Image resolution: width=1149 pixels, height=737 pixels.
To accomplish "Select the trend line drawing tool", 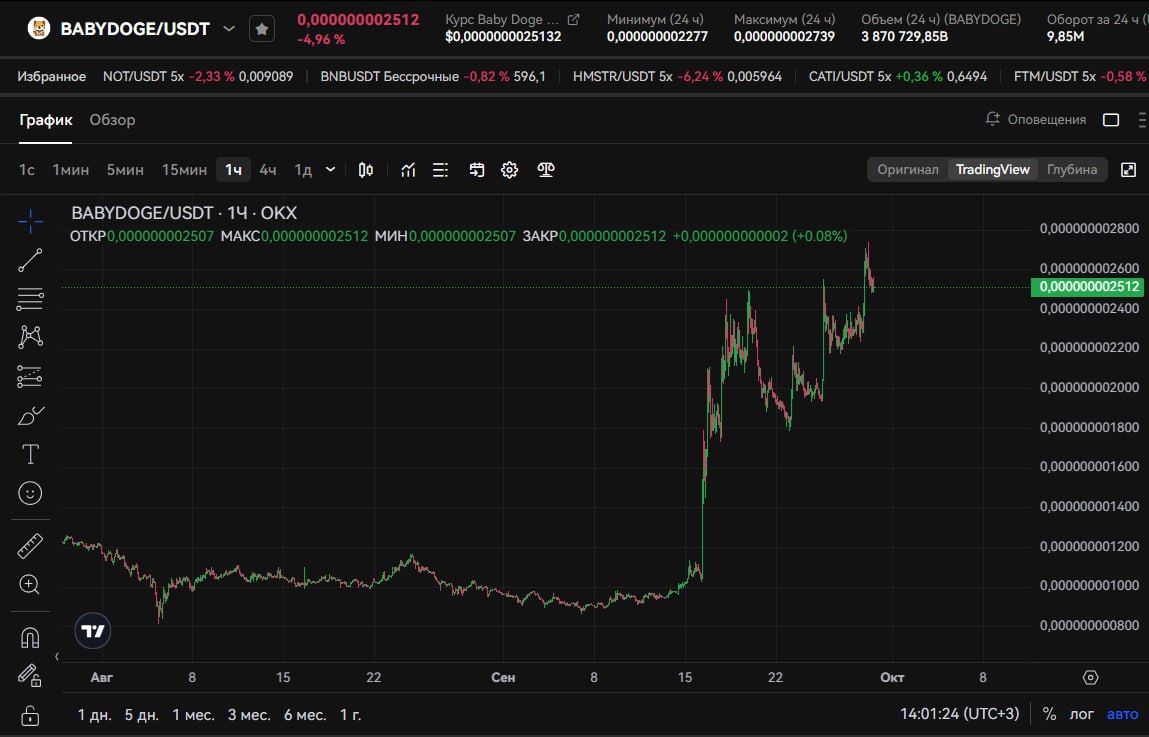I will (30, 260).
